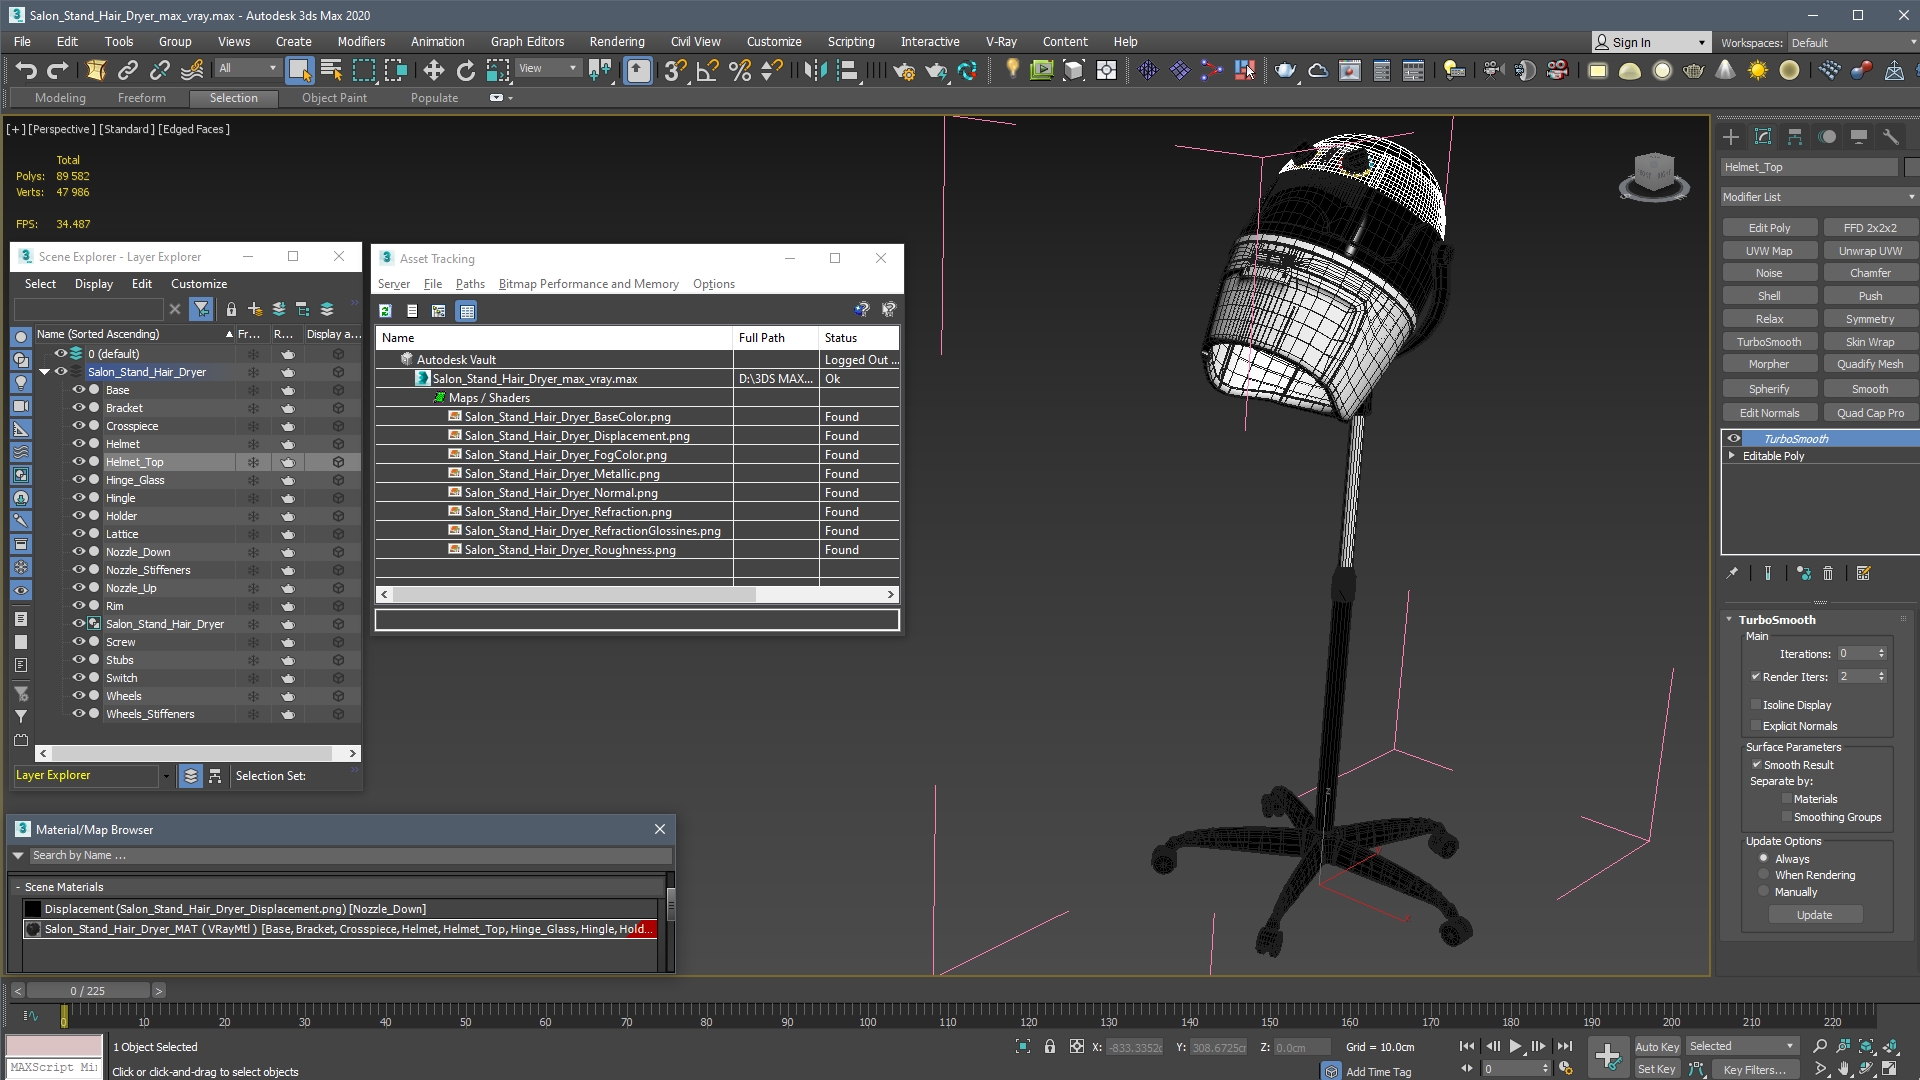1920x1080 pixels.
Task: Activate the Select Object tool
Action: pyautogui.click(x=300, y=70)
